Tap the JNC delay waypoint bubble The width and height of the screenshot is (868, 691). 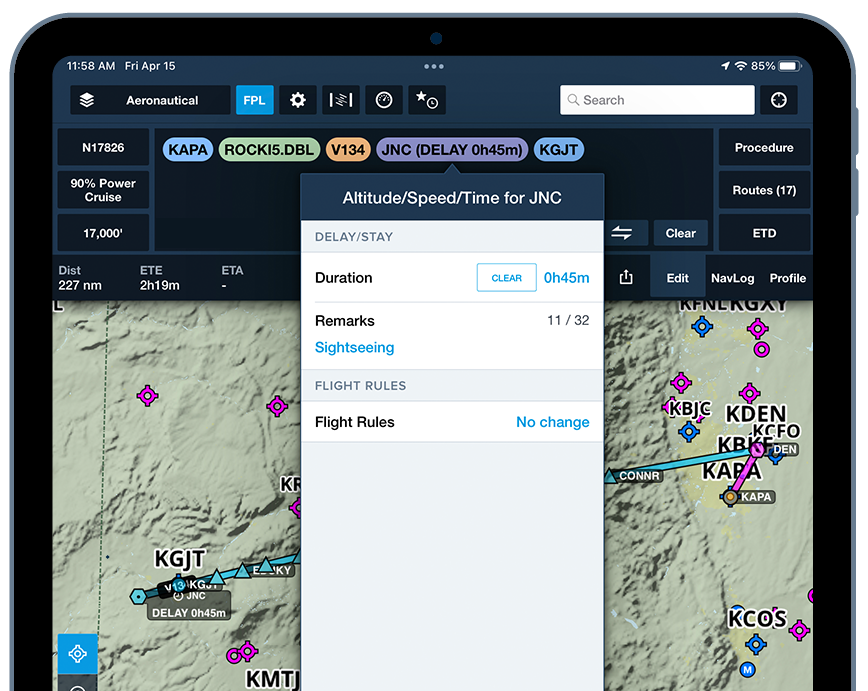452,149
